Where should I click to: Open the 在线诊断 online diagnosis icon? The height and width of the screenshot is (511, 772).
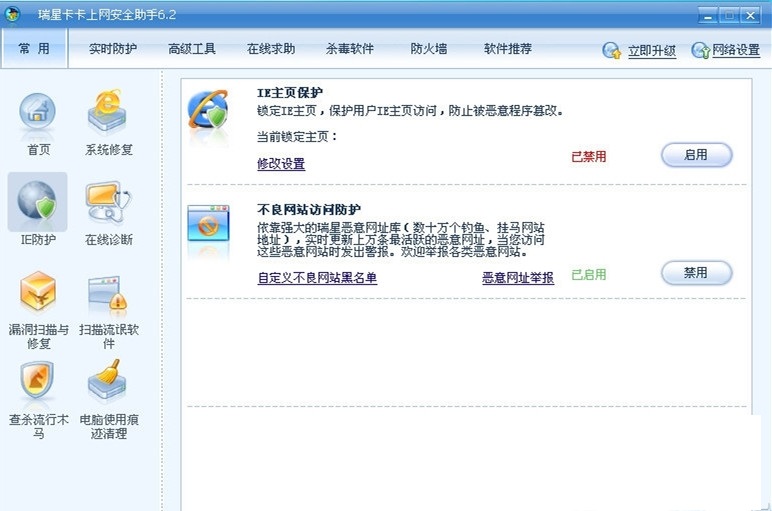108,201
